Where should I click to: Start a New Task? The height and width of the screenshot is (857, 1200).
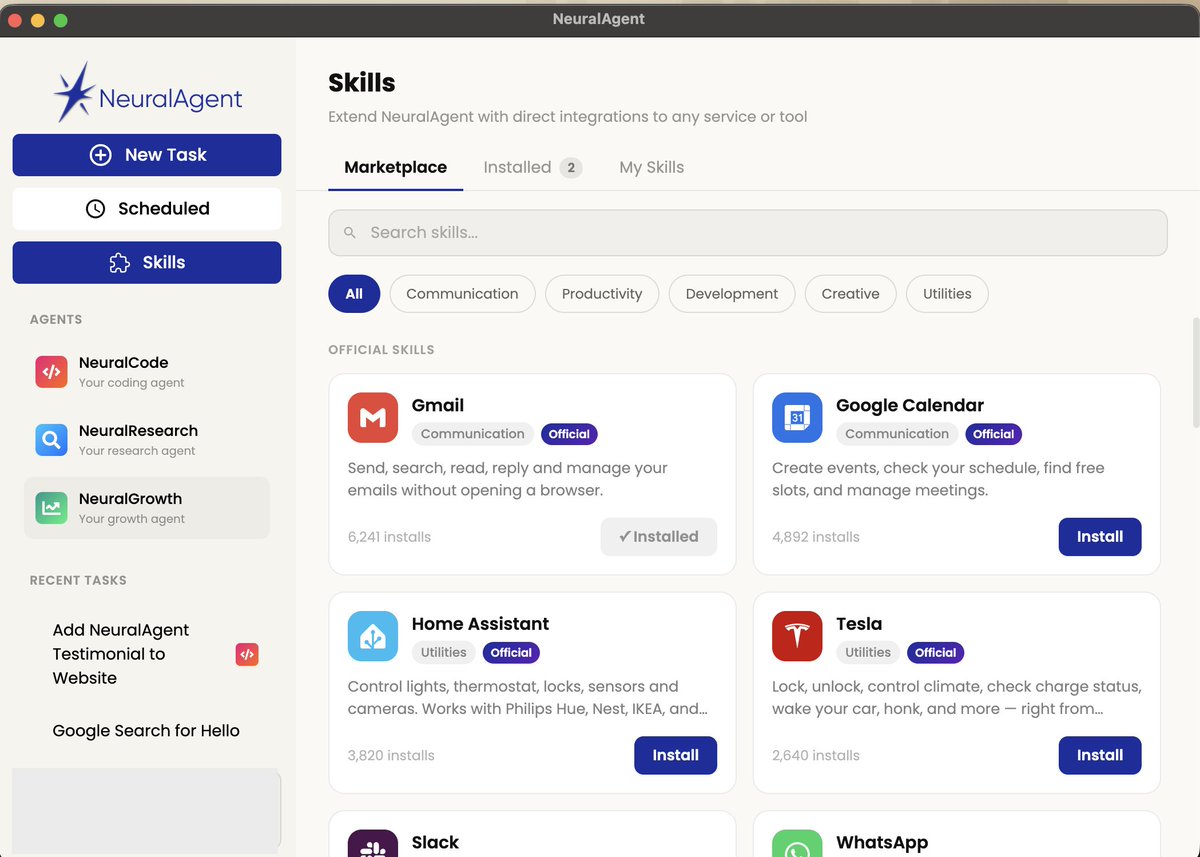[x=146, y=155]
